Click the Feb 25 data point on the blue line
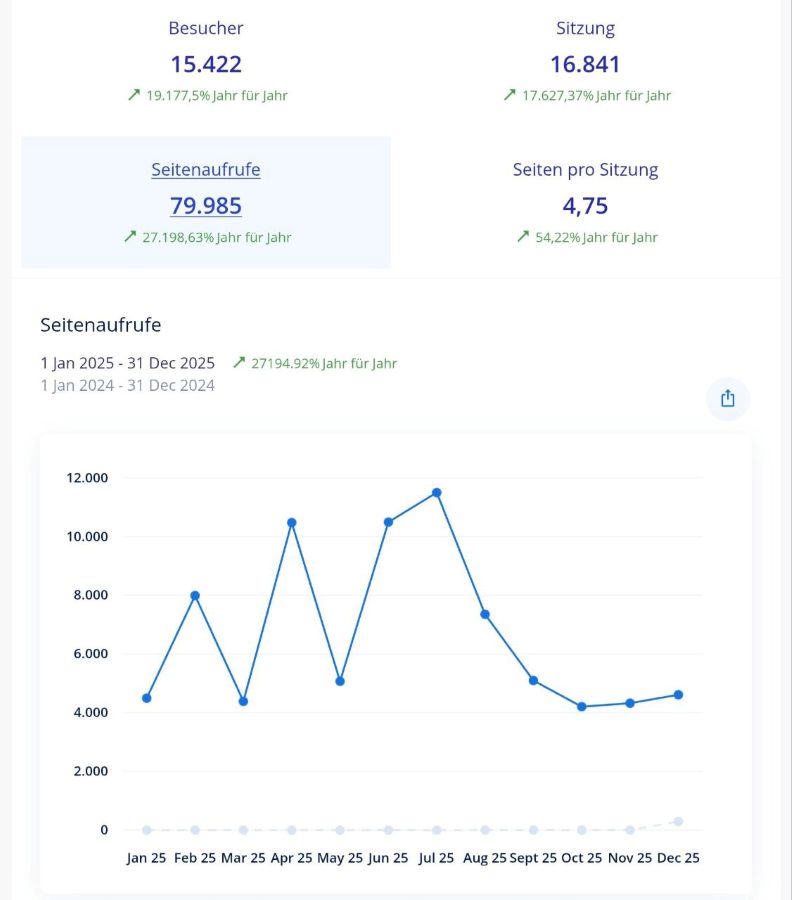792x900 pixels. click(x=195, y=595)
